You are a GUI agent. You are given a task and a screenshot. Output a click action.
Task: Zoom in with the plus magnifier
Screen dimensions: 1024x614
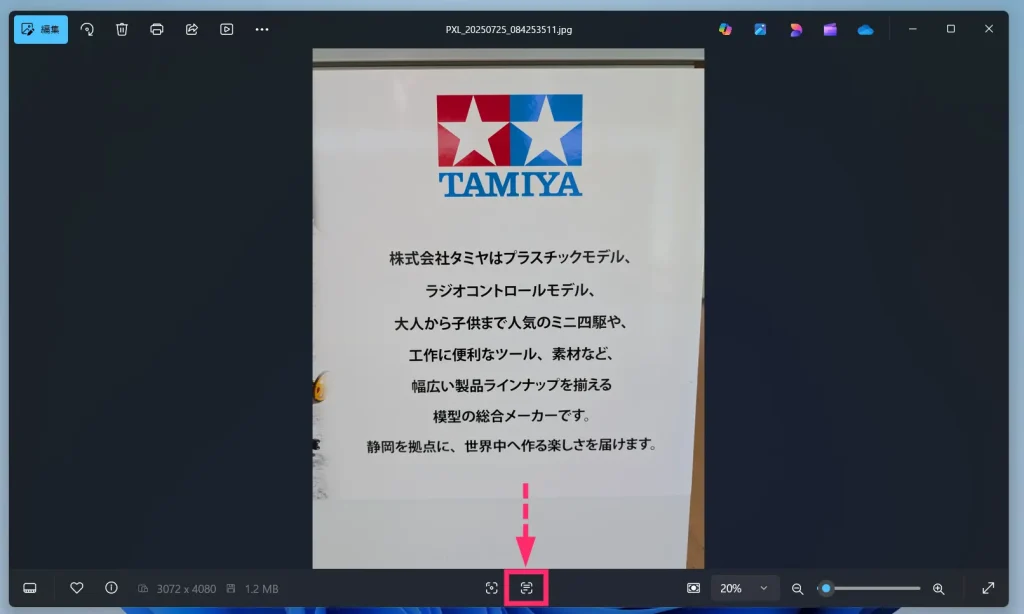pyautogui.click(x=939, y=589)
